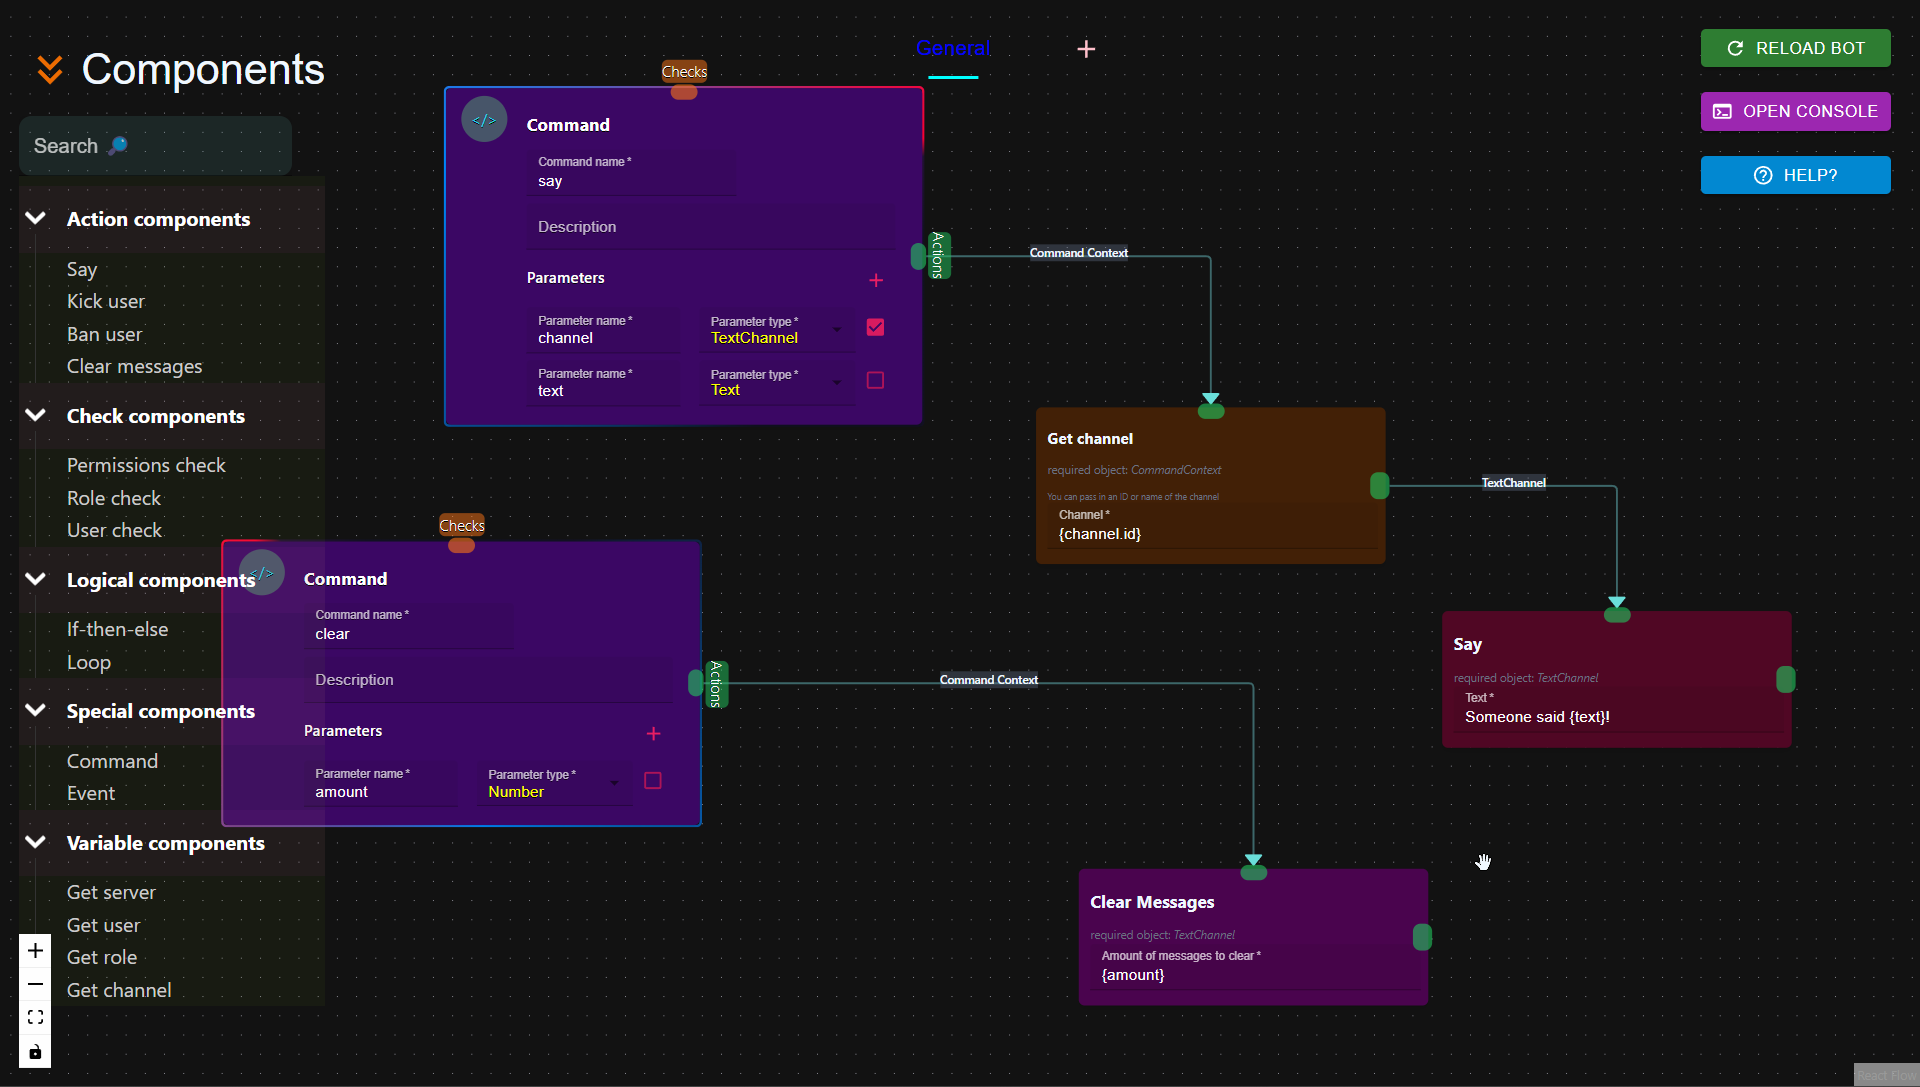Collapse the Action components section
Viewport: 1920px width, 1087px height.
coord(36,218)
